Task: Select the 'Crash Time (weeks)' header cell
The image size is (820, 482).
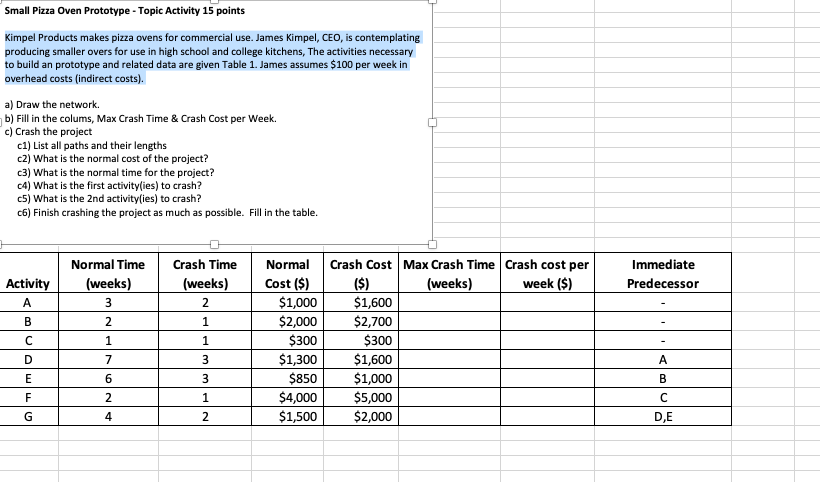Action: coord(205,273)
